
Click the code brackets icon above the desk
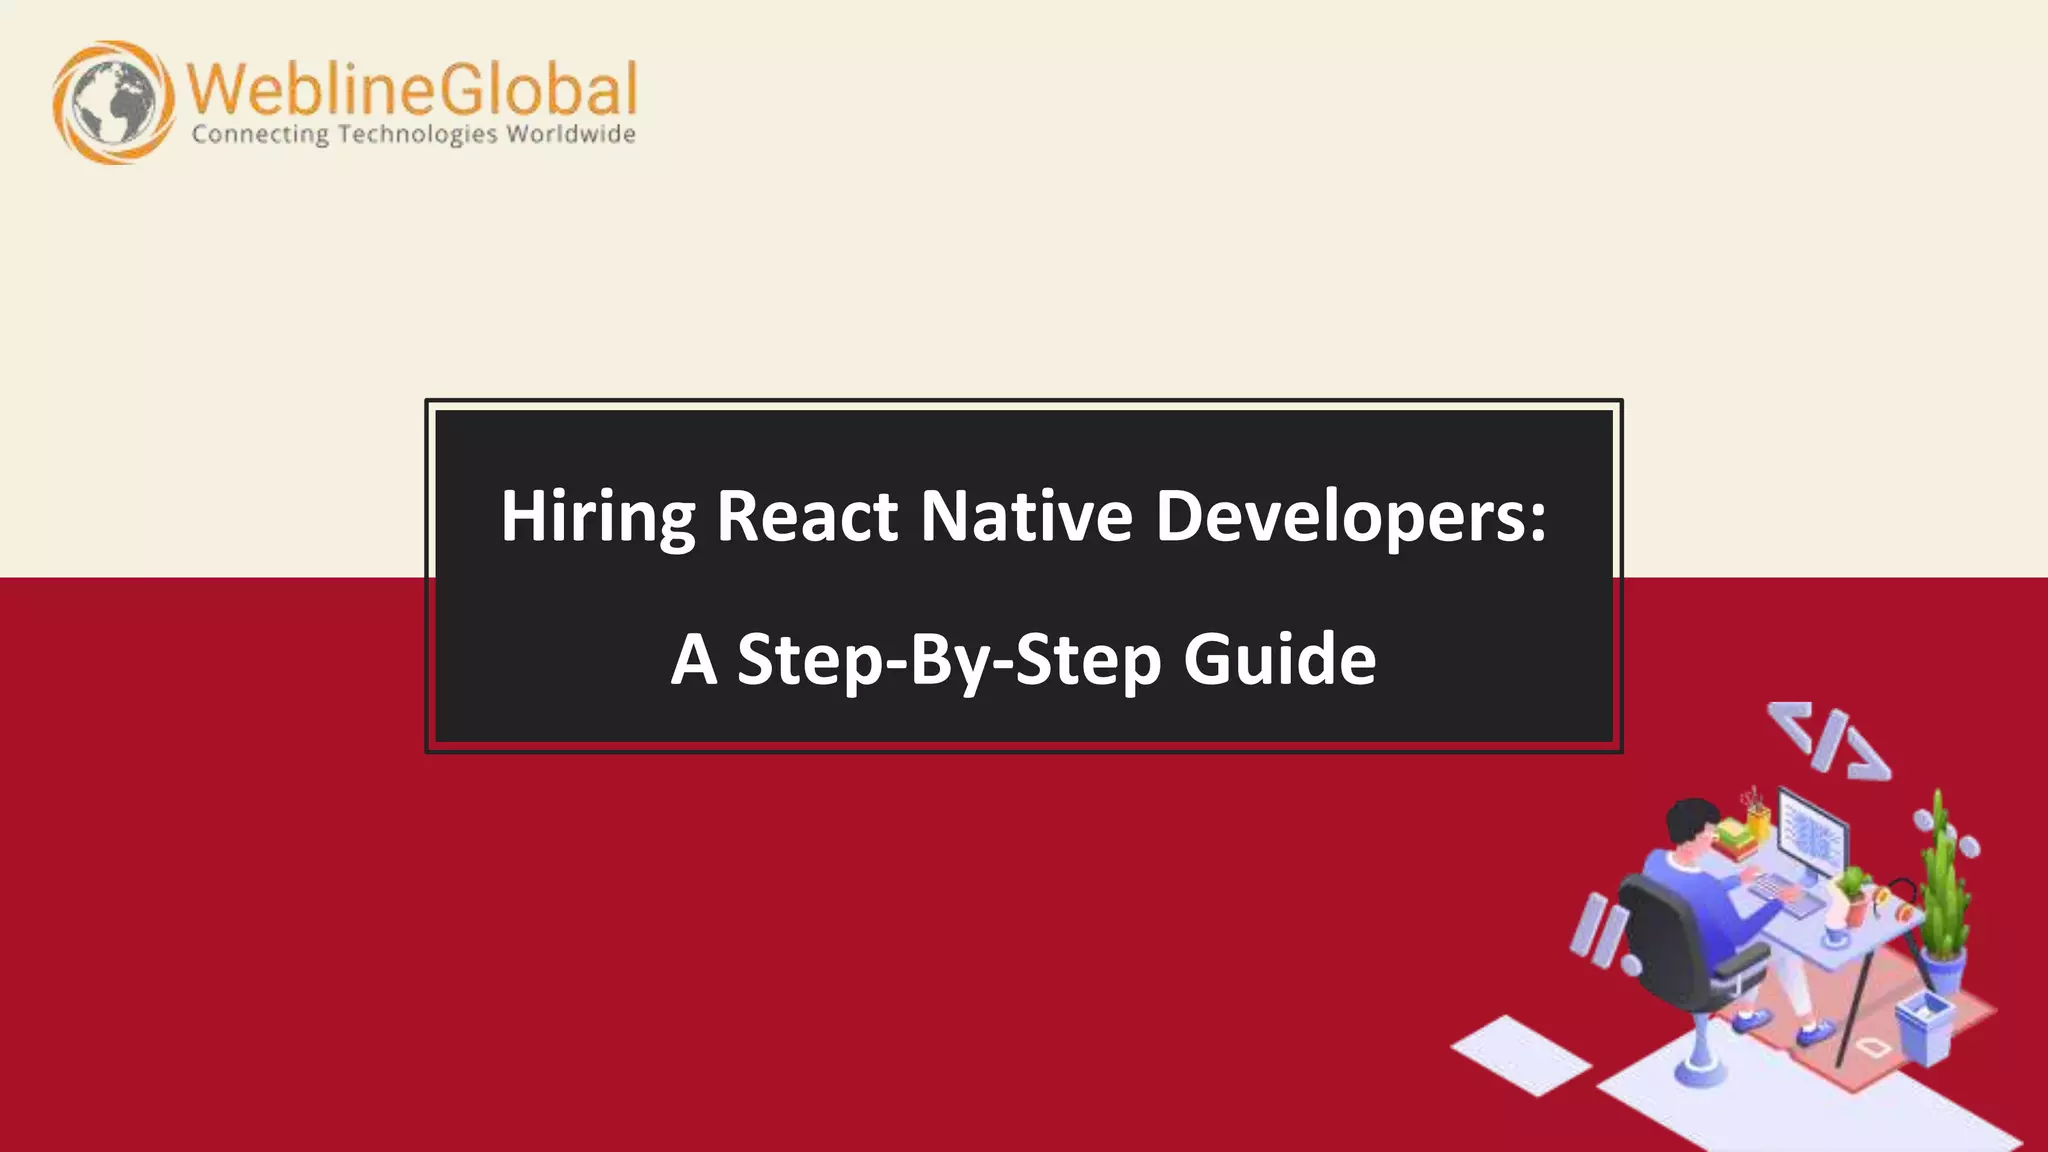tap(1828, 741)
